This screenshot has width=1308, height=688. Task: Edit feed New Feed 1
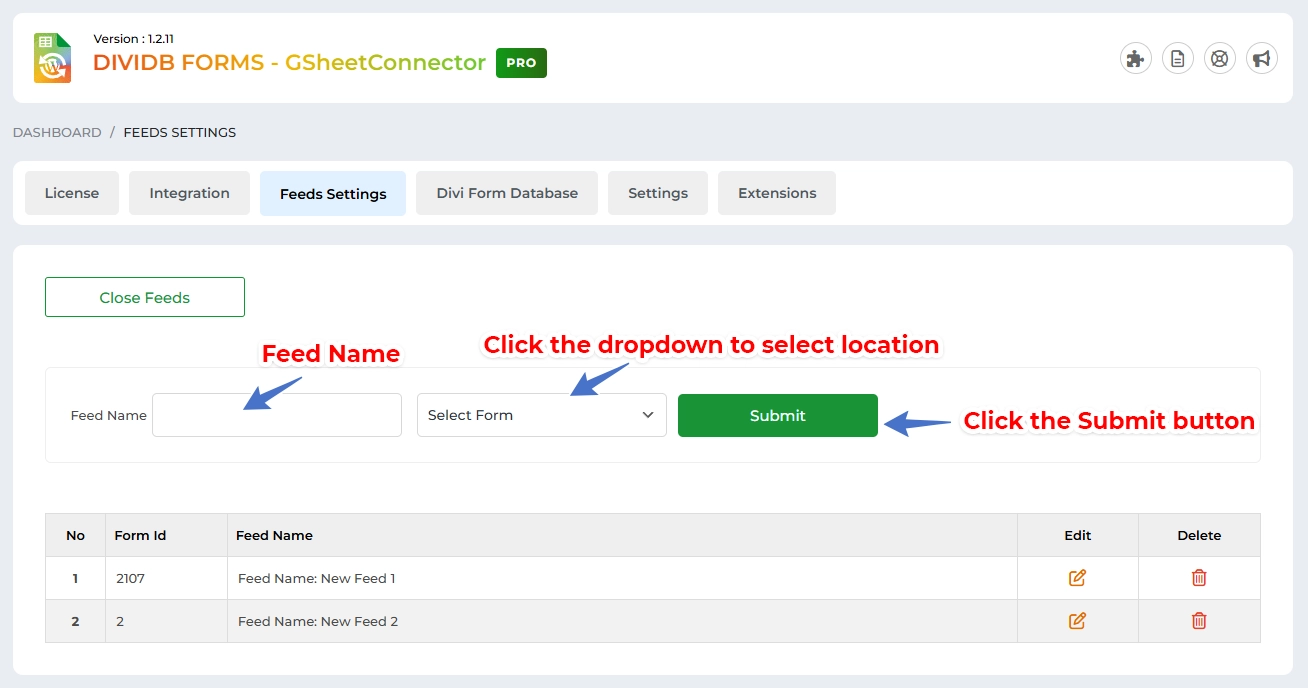tap(1077, 577)
